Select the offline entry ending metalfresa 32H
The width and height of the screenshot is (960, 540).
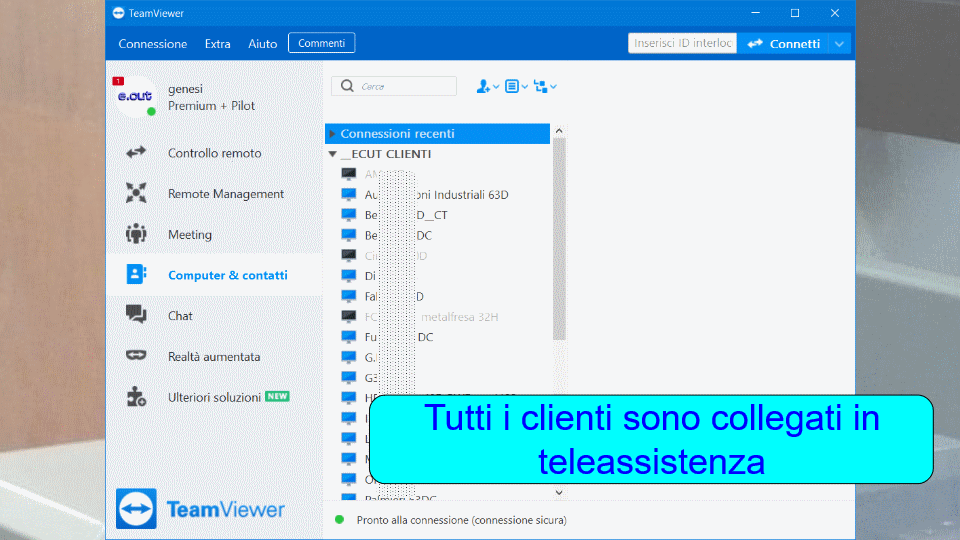click(438, 317)
